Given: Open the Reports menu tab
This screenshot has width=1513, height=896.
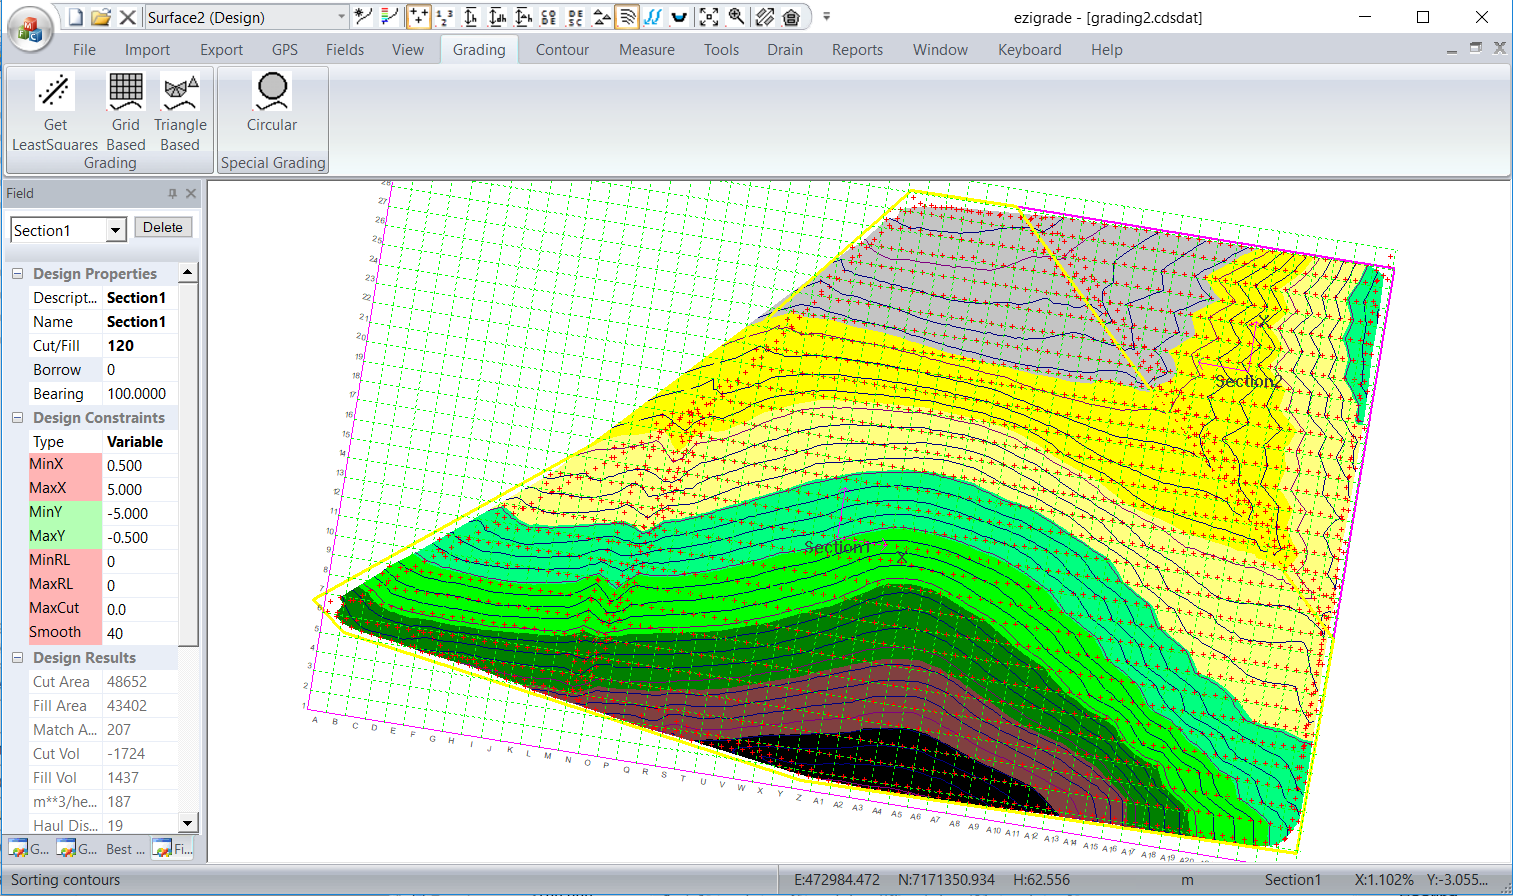Looking at the screenshot, I should tap(857, 50).
